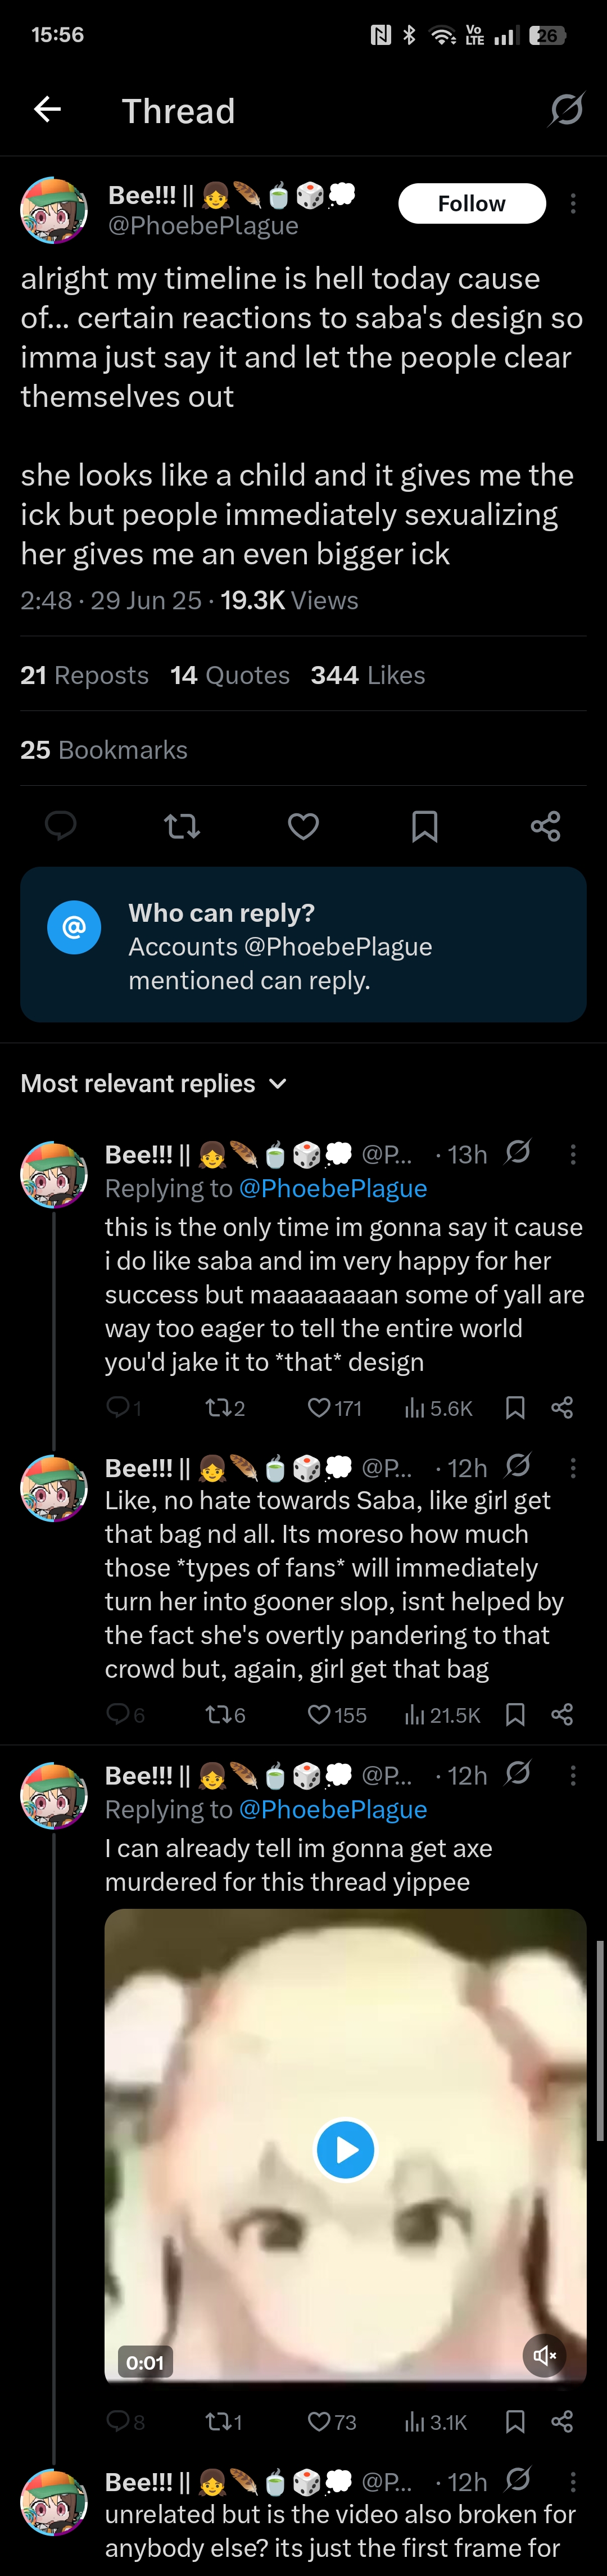Open three-dot menu on main post

[x=573, y=204]
